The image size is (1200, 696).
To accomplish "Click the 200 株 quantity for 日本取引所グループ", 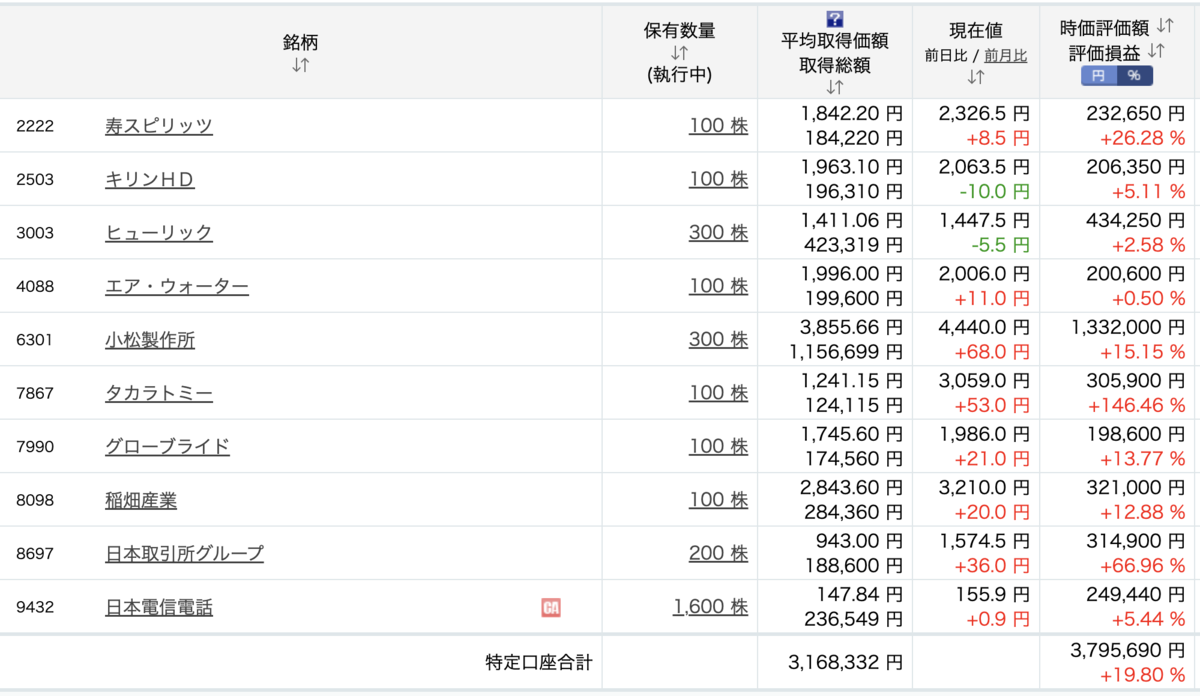I will (x=718, y=554).
